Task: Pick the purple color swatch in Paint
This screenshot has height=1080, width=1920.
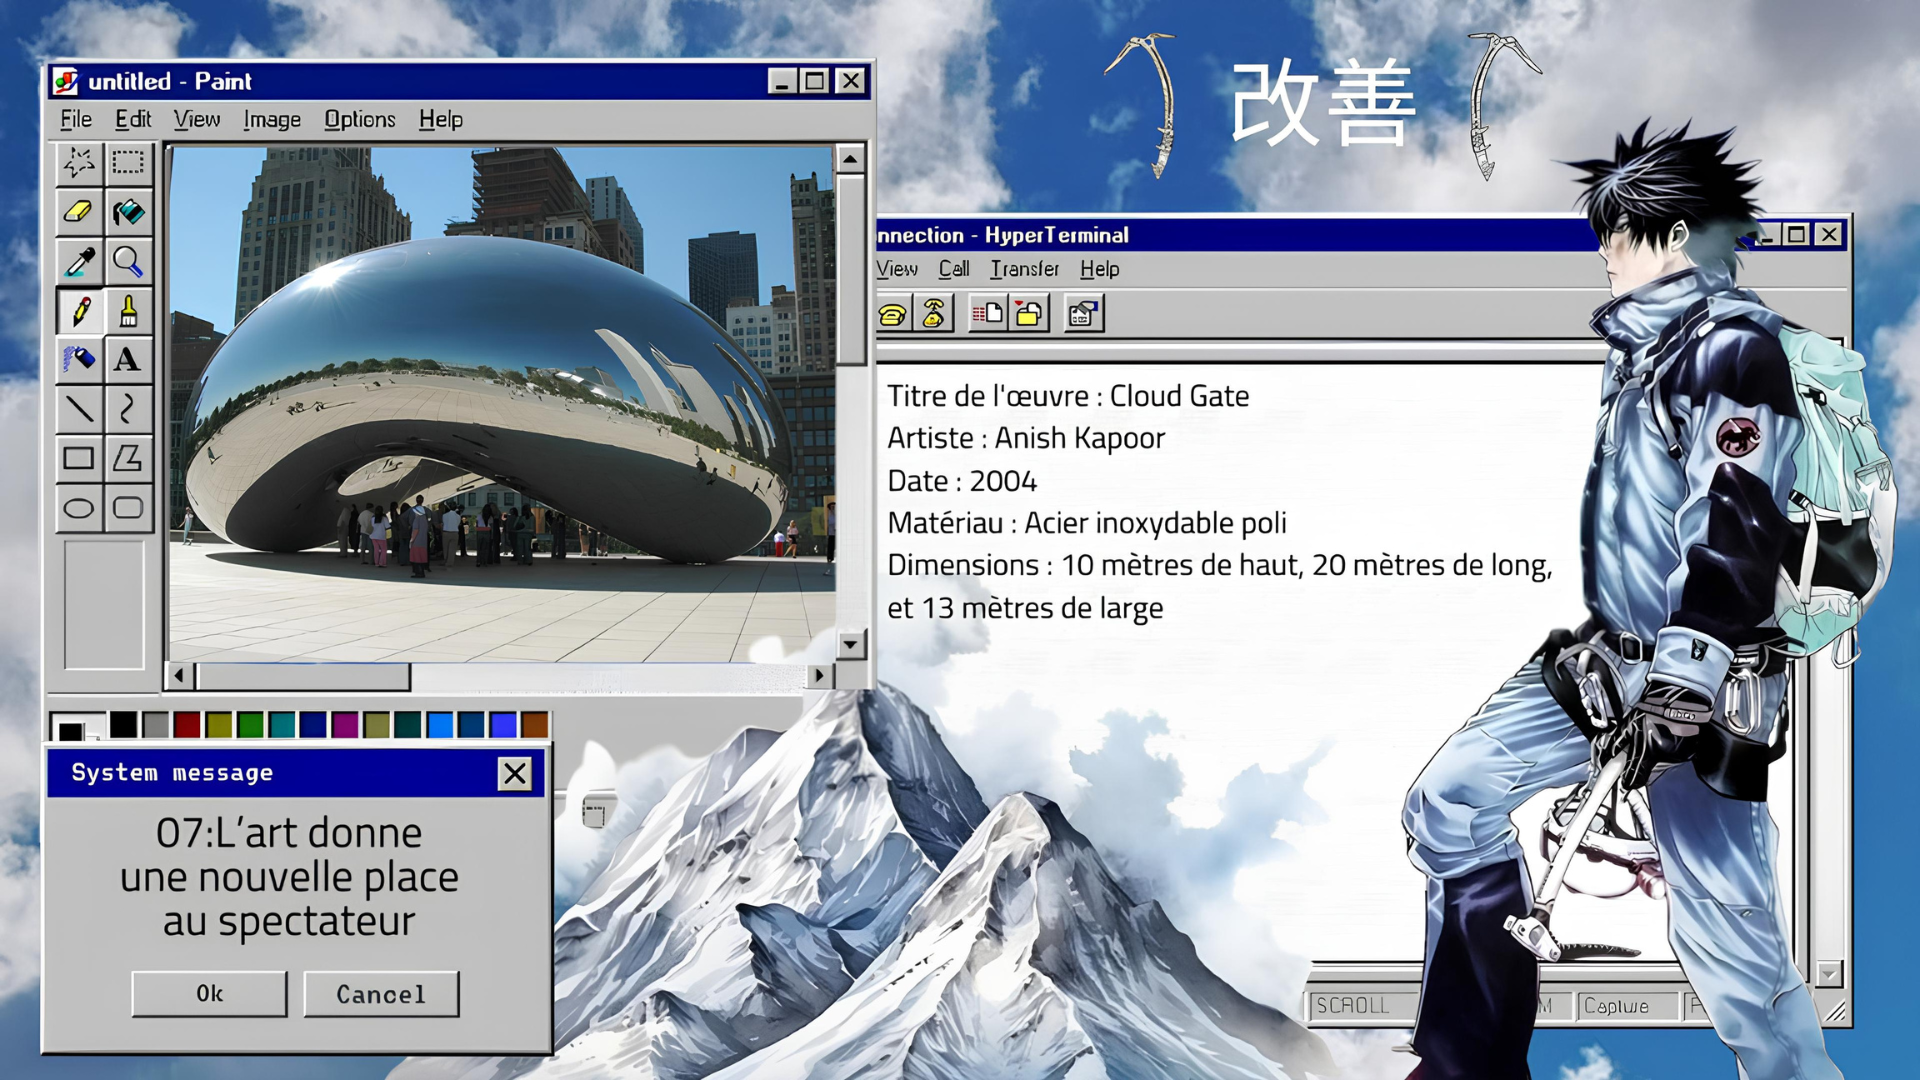Action: (x=345, y=725)
